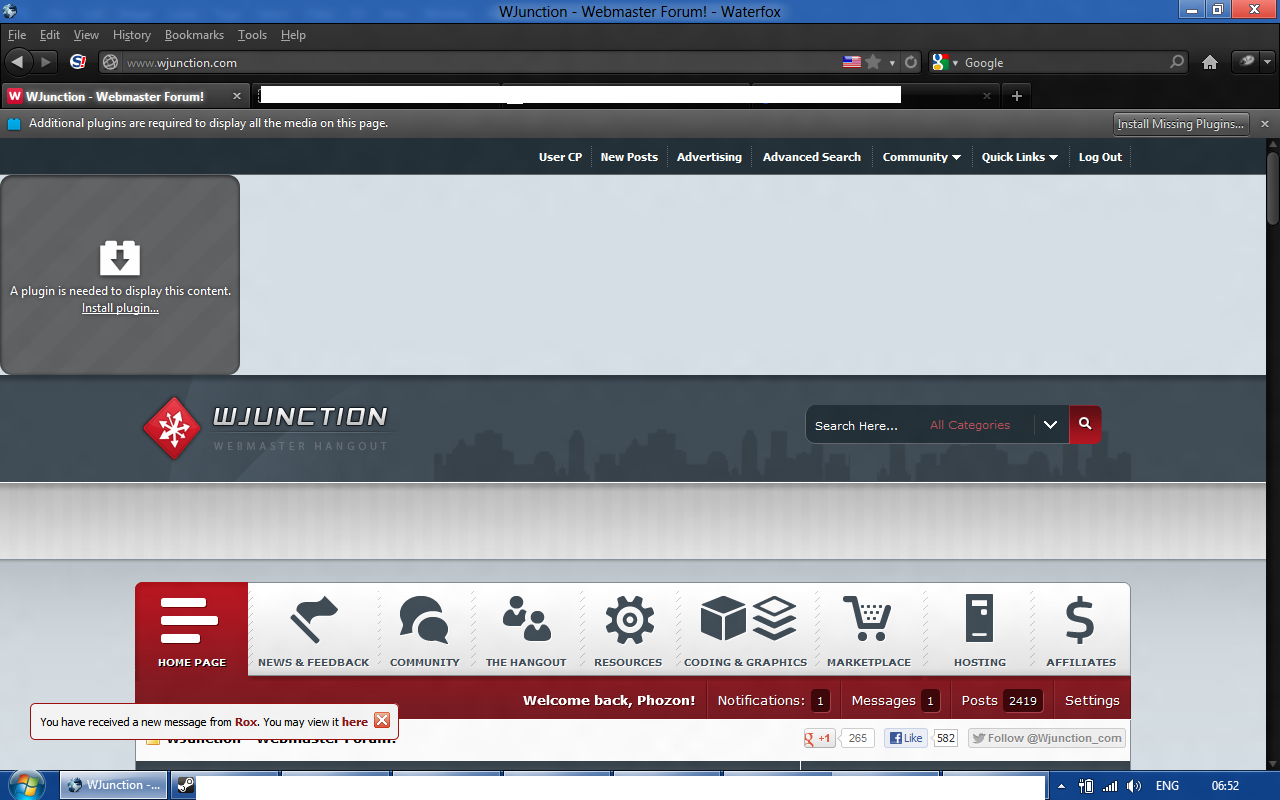Viewport: 1280px width, 800px height.
Task: Click the page vertical scrollbar thumb
Action: click(x=1273, y=187)
